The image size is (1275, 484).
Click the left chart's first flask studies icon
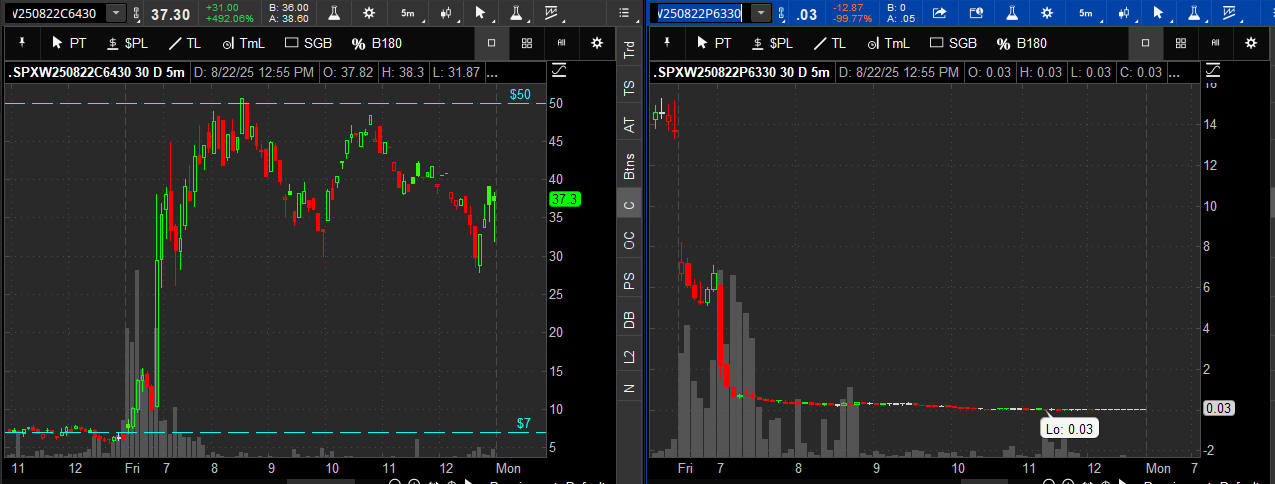[x=329, y=13]
